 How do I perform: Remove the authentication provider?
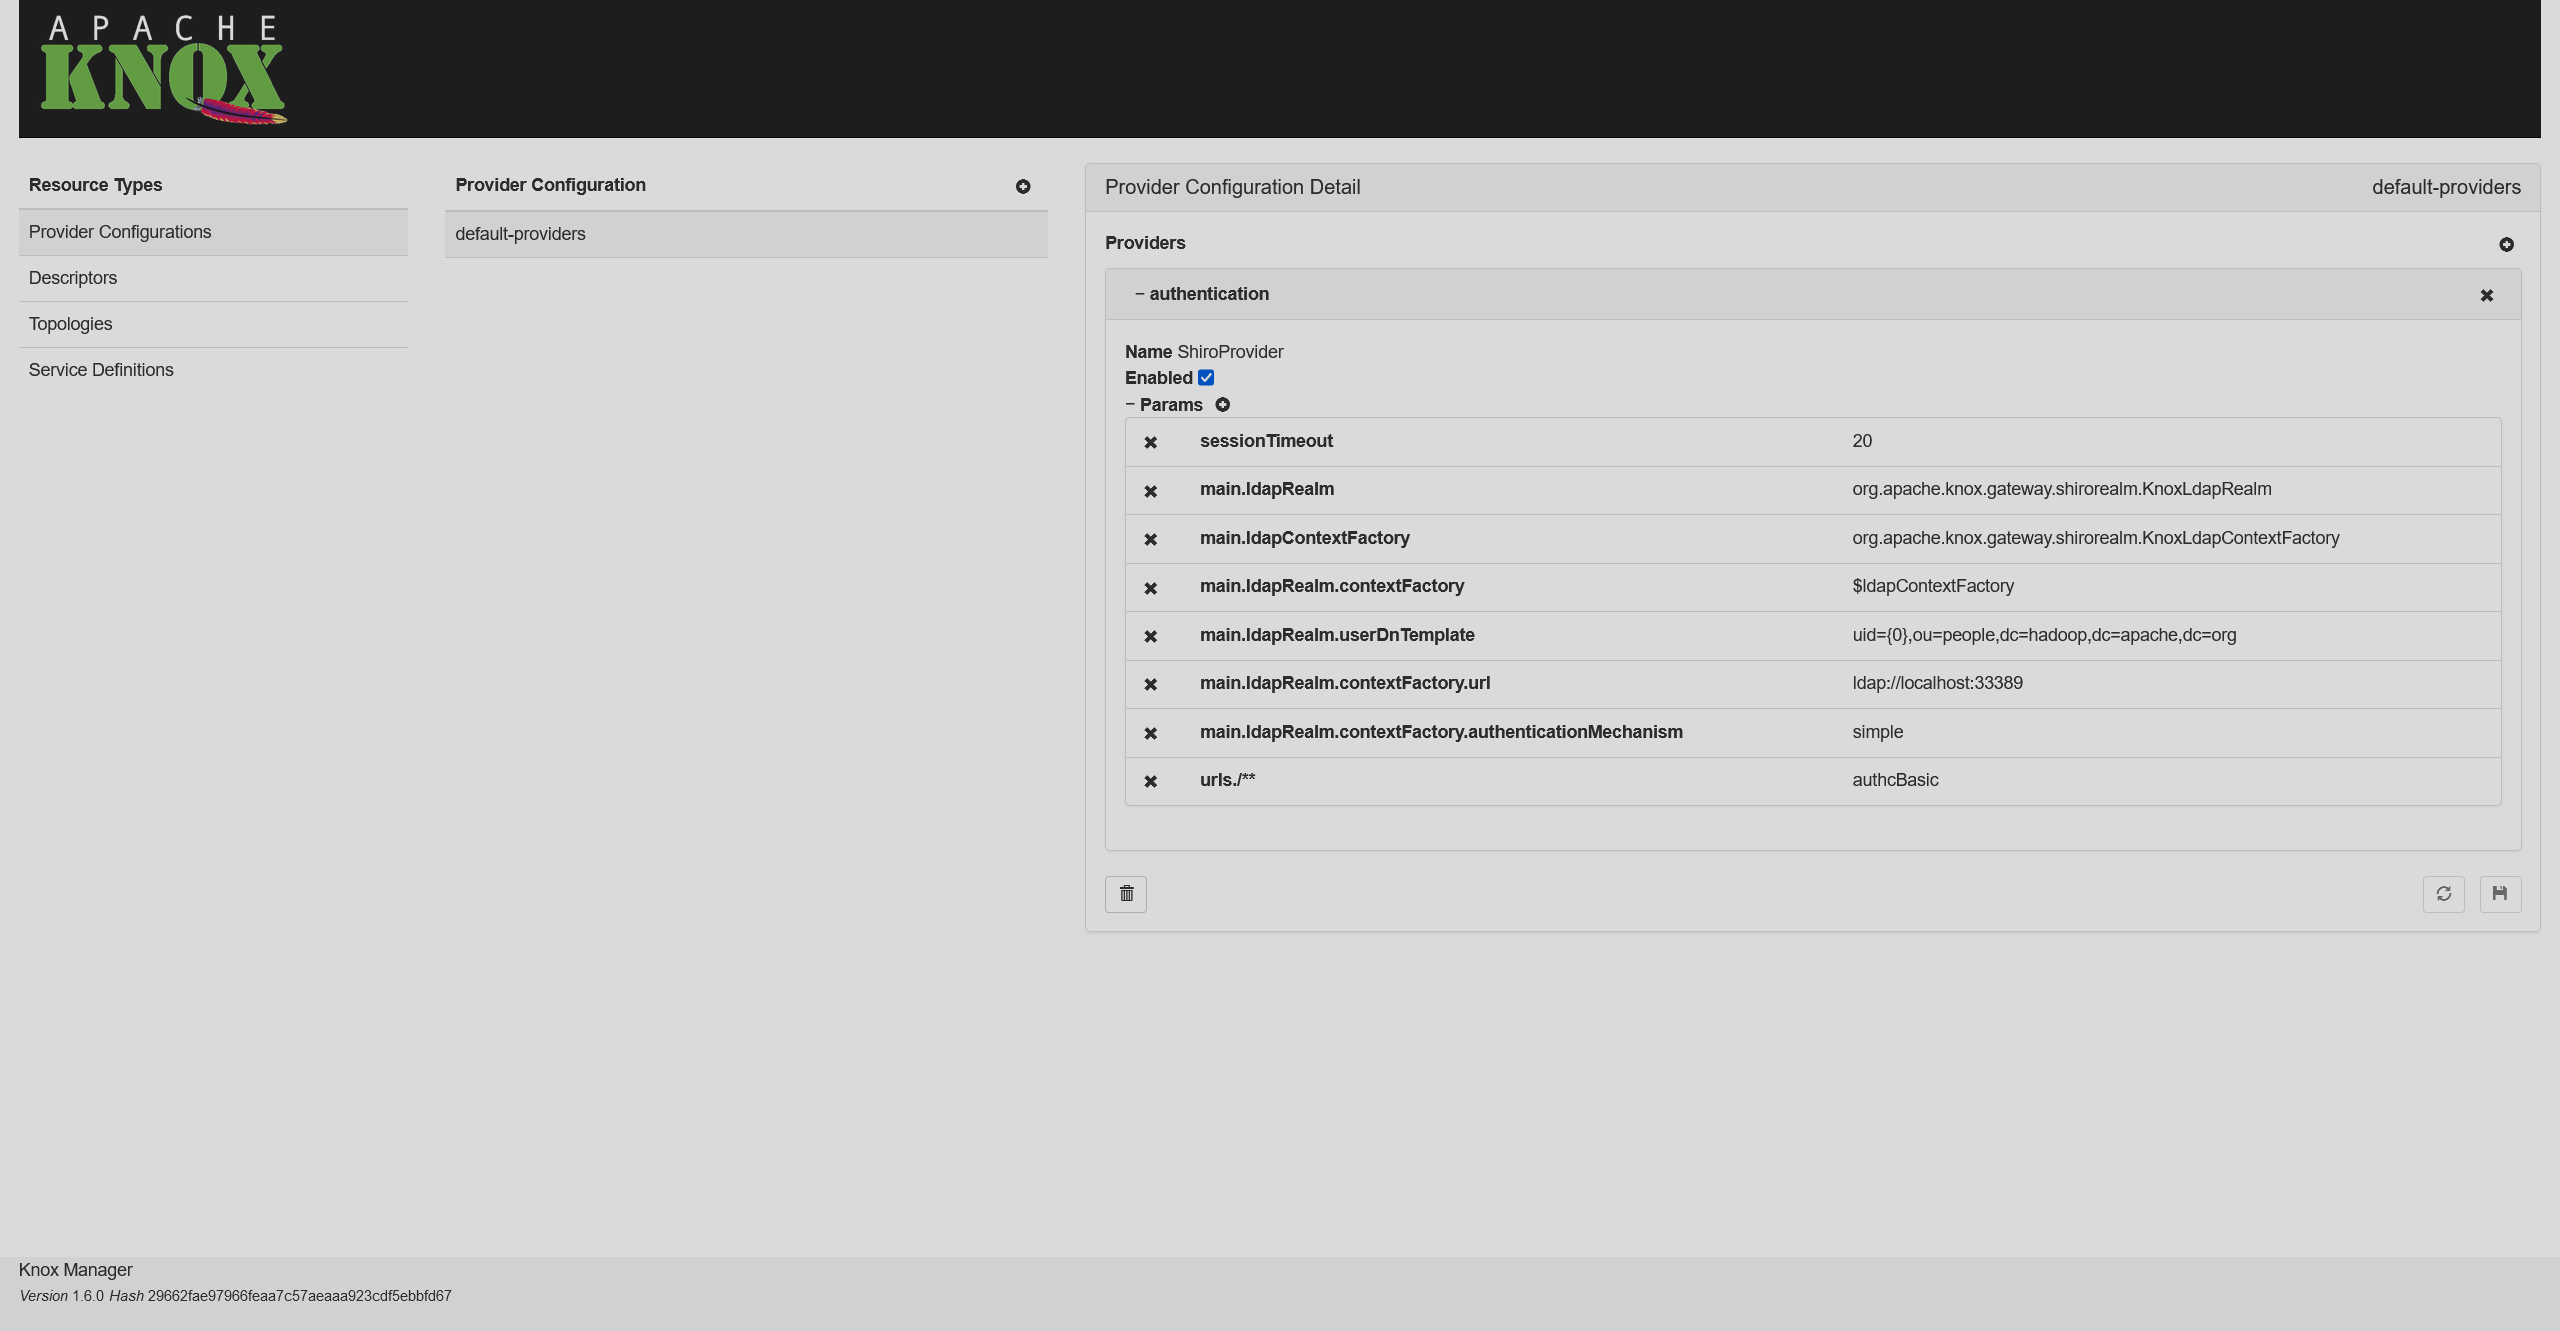[x=2486, y=296]
